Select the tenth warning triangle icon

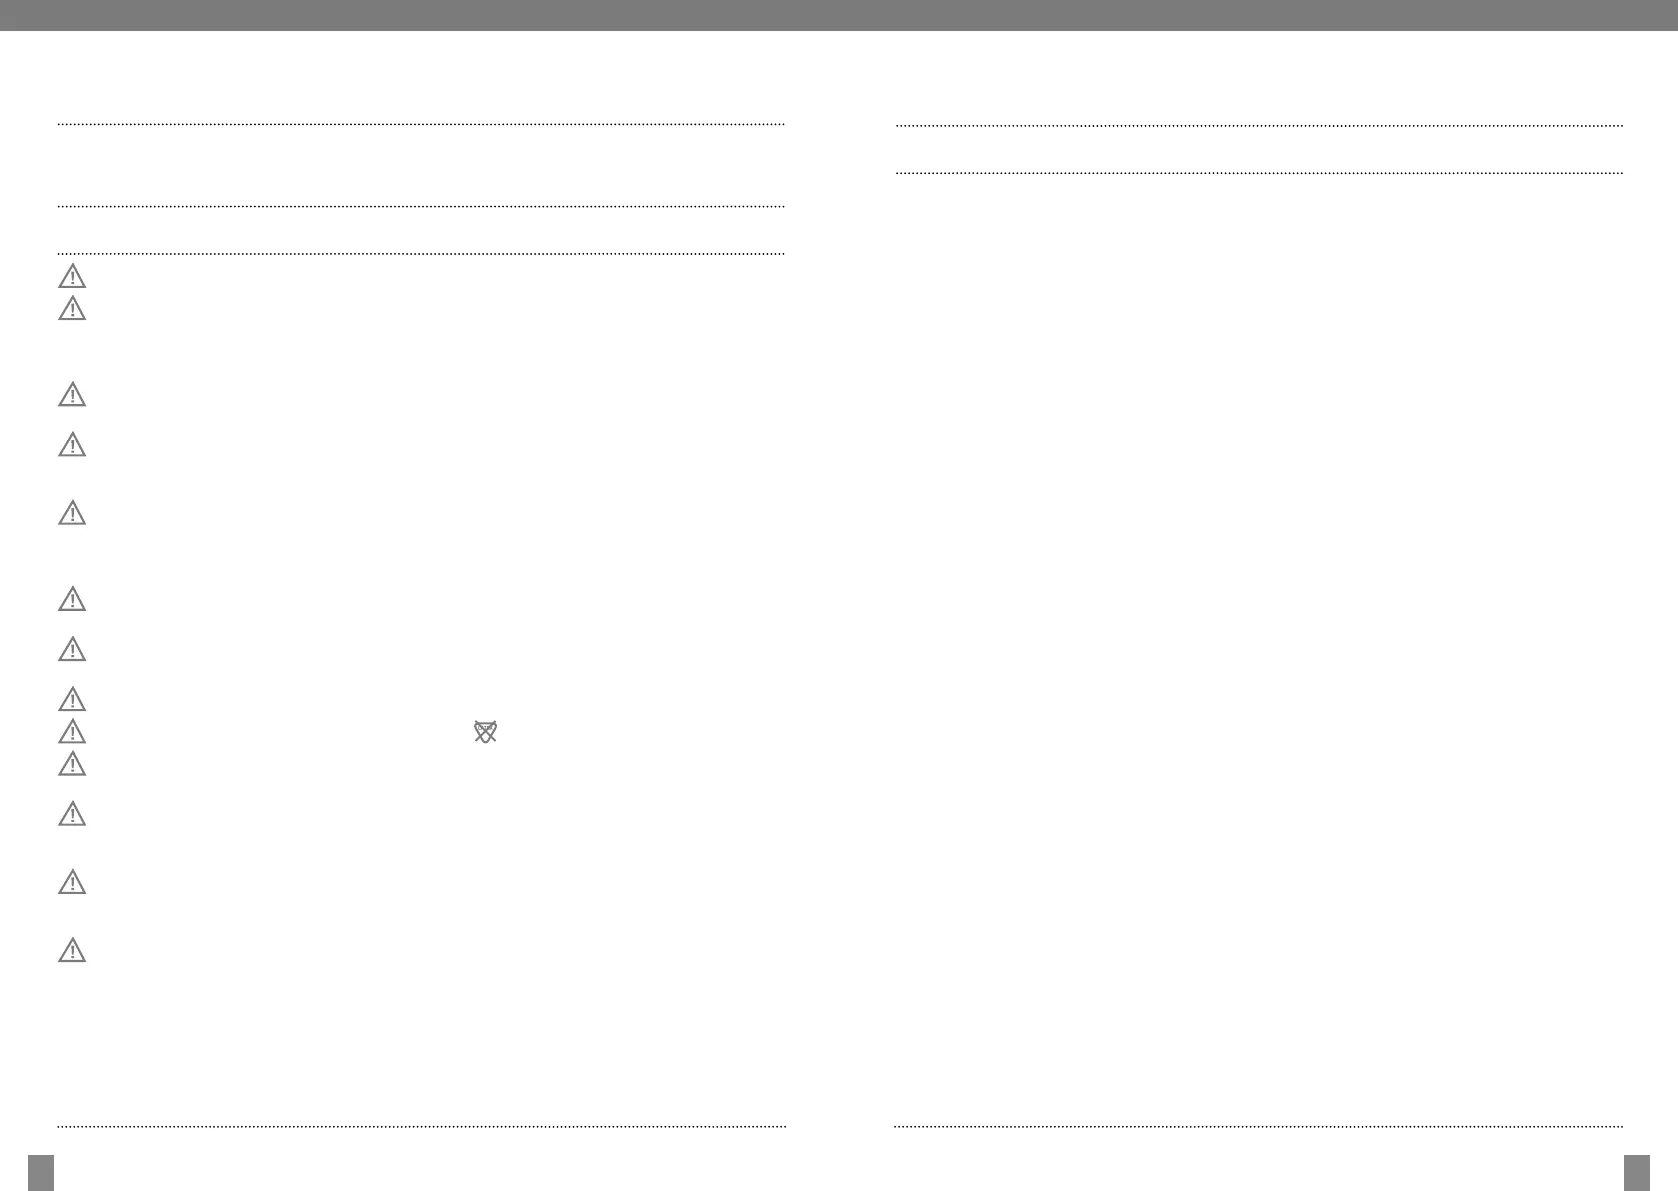coord(72,764)
